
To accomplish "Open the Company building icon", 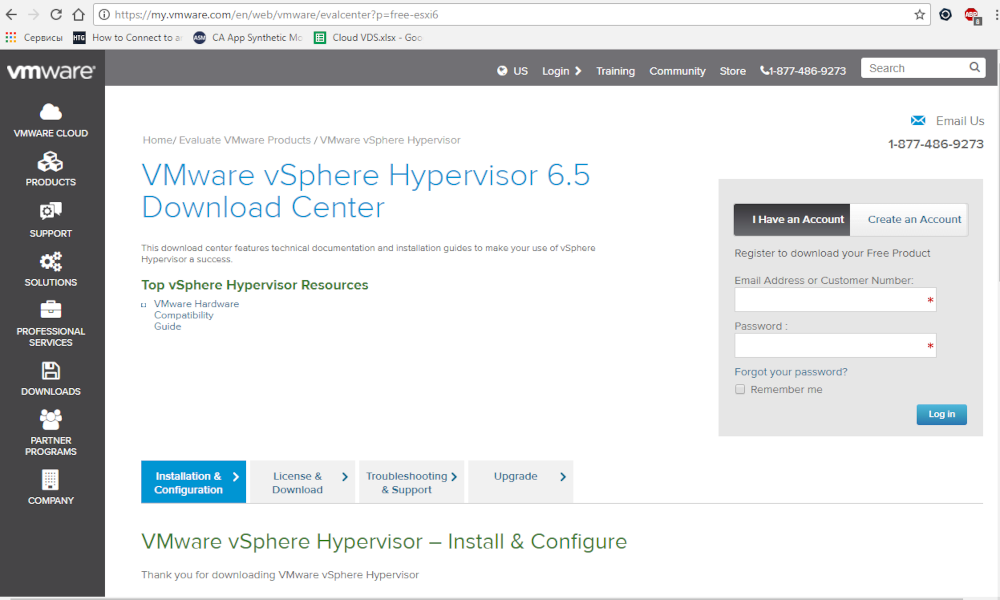I will [x=50, y=480].
